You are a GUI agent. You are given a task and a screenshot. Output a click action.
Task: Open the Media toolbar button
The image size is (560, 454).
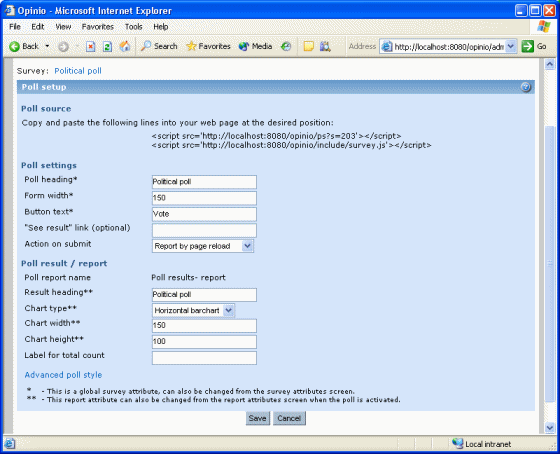click(x=255, y=46)
